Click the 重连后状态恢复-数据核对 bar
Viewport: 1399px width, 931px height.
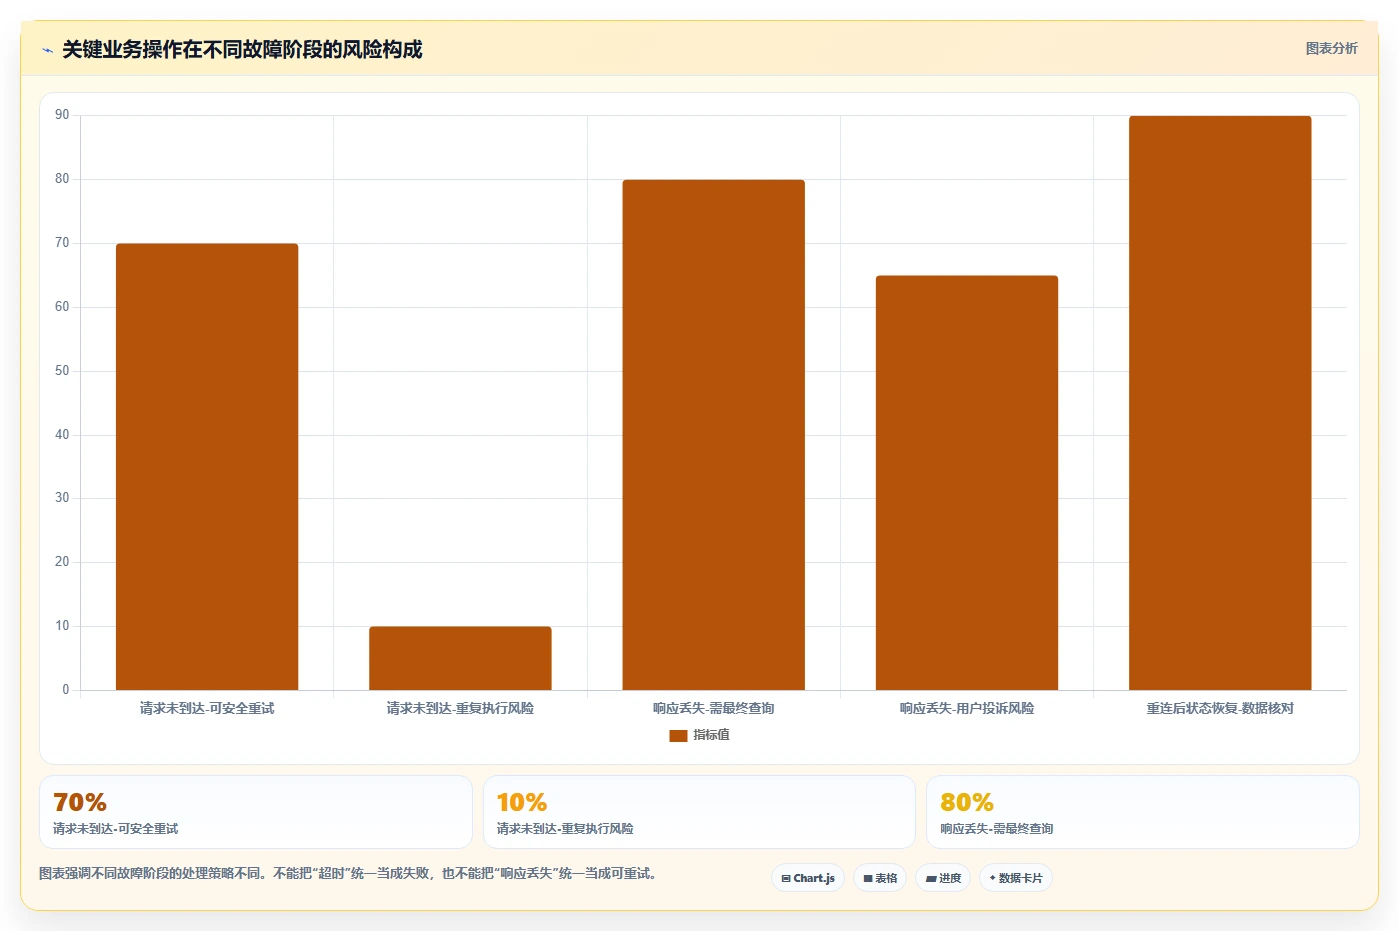coord(1220,403)
